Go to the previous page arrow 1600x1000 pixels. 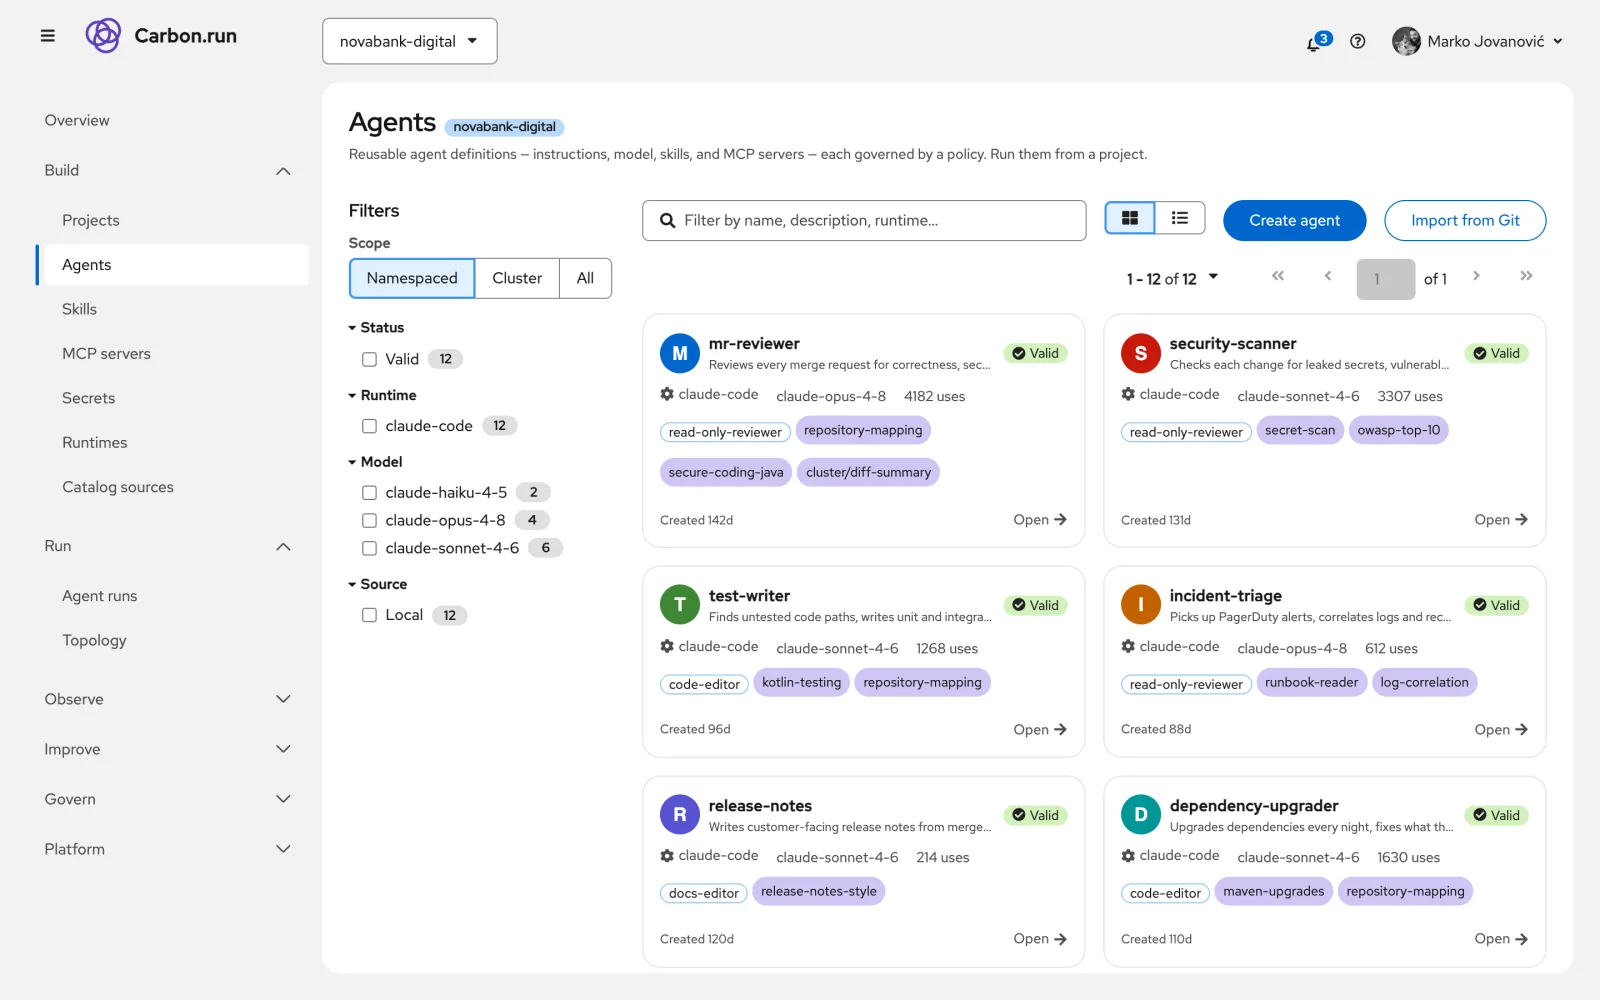[x=1328, y=276]
